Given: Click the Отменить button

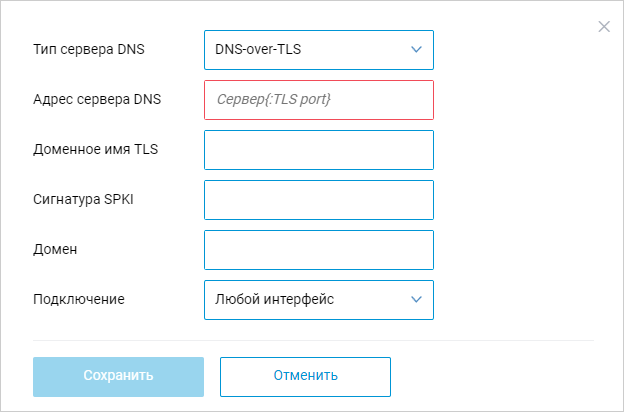Looking at the screenshot, I should click(305, 376).
